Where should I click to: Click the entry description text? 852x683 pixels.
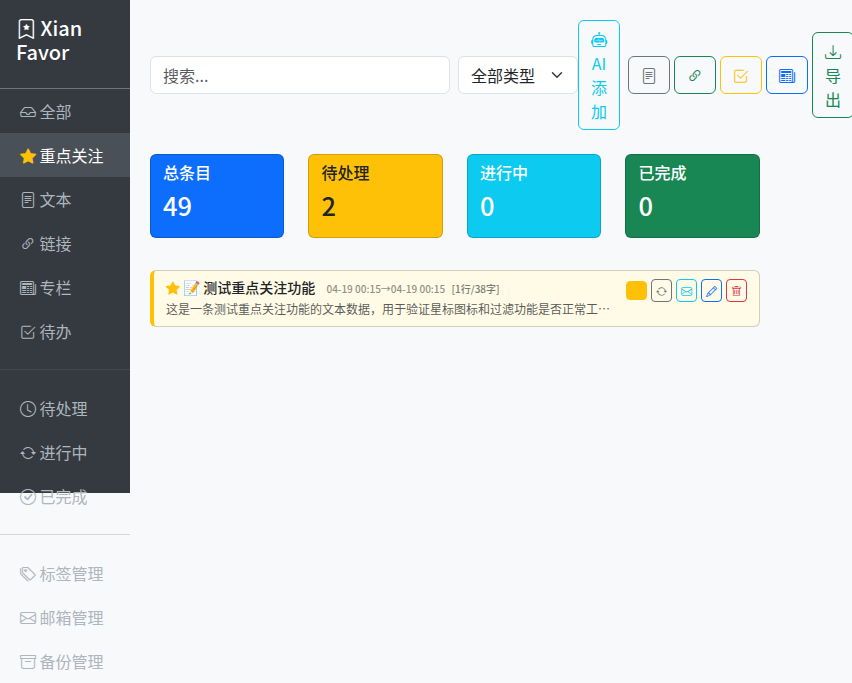tap(388, 310)
